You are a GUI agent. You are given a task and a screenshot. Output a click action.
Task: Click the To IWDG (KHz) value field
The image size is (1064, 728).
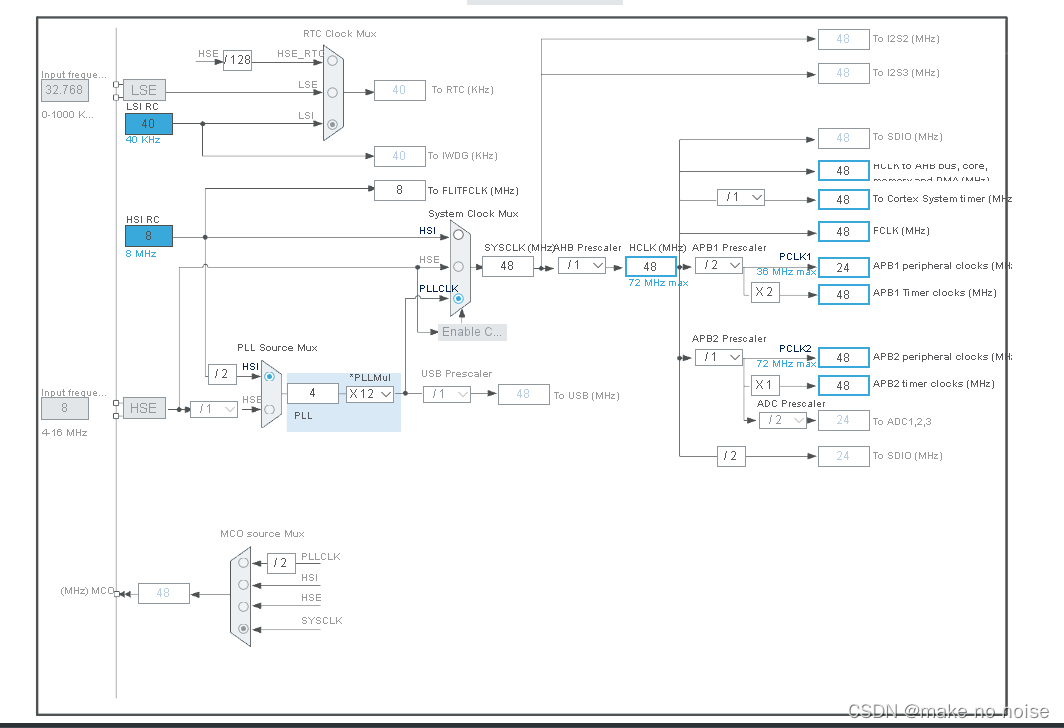click(400, 156)
